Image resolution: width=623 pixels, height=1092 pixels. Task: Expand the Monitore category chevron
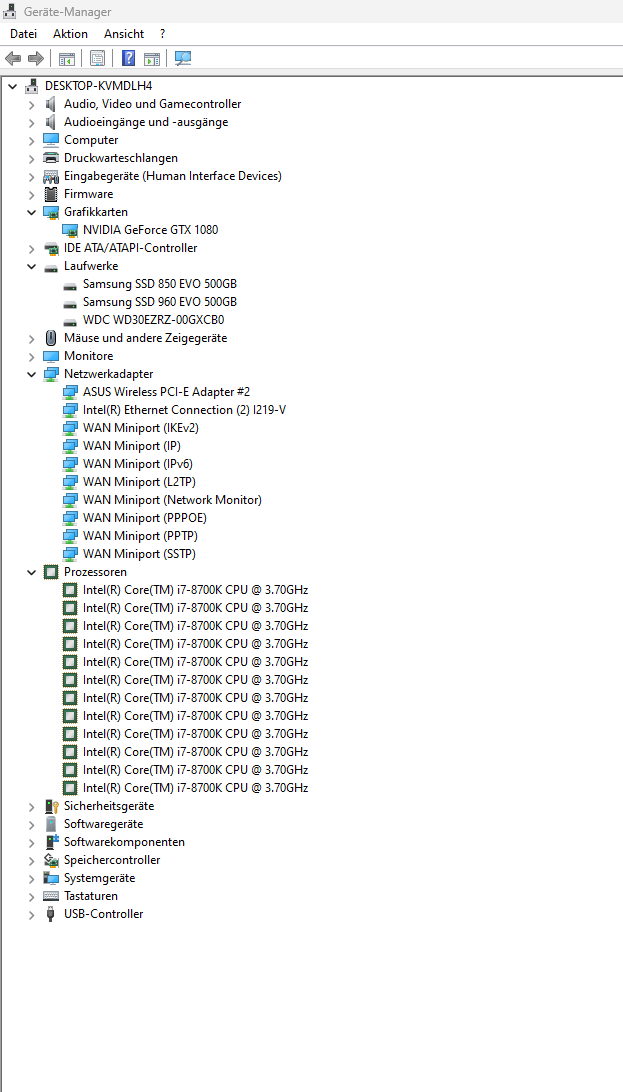31,357
